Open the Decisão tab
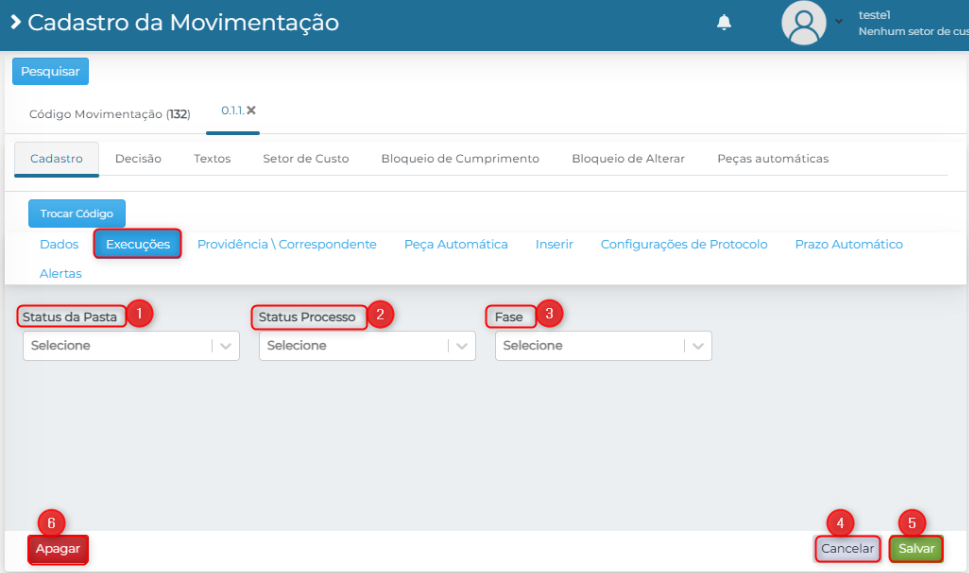Image resolution: width=969 pixels, height=573 pixels. [138, 159]
